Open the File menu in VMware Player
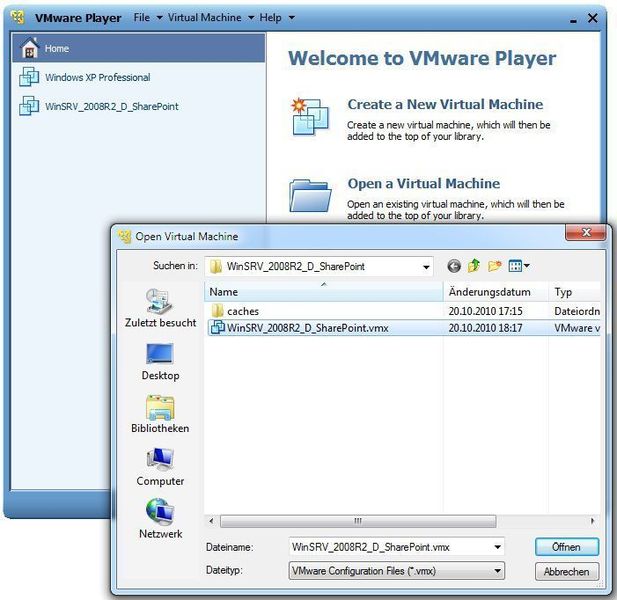 point(148,18)
